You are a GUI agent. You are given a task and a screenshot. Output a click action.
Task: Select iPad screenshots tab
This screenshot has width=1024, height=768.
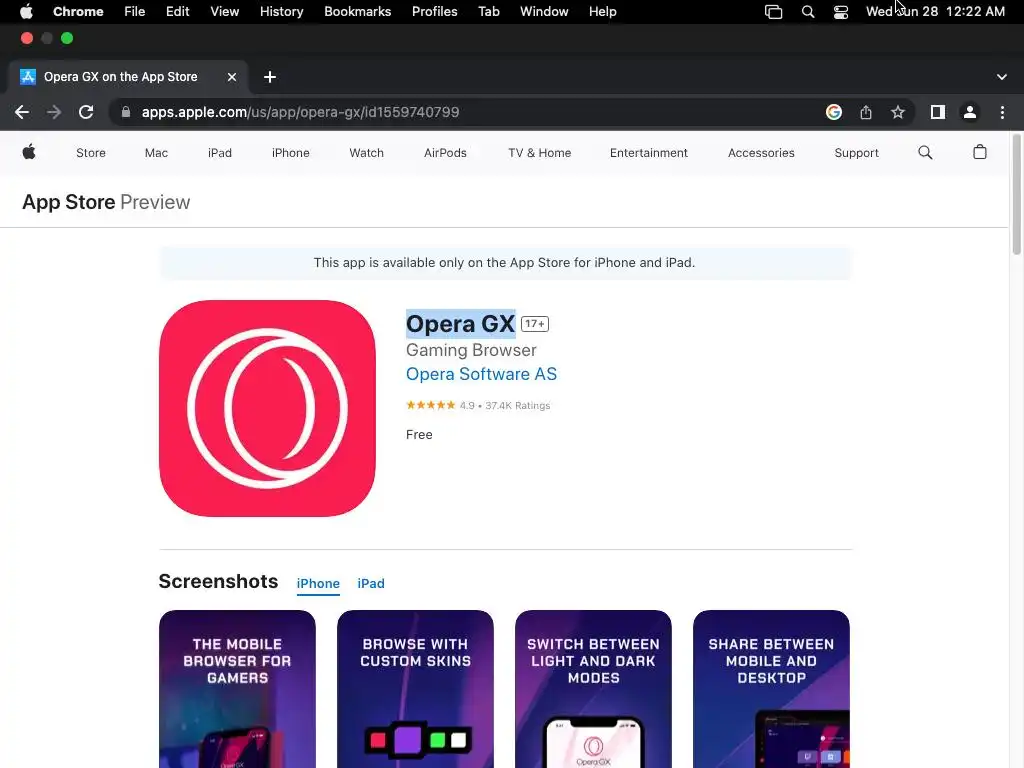tap(371, 583)
